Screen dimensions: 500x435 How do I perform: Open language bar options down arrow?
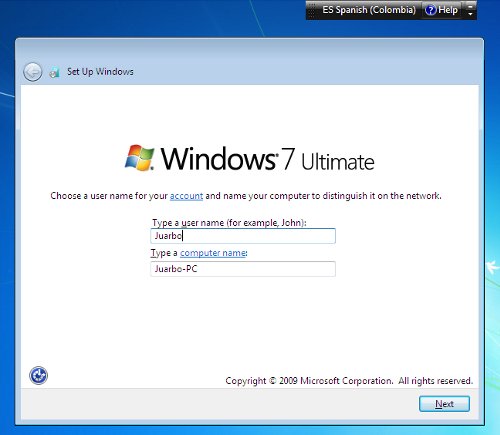tap(470, 14)
